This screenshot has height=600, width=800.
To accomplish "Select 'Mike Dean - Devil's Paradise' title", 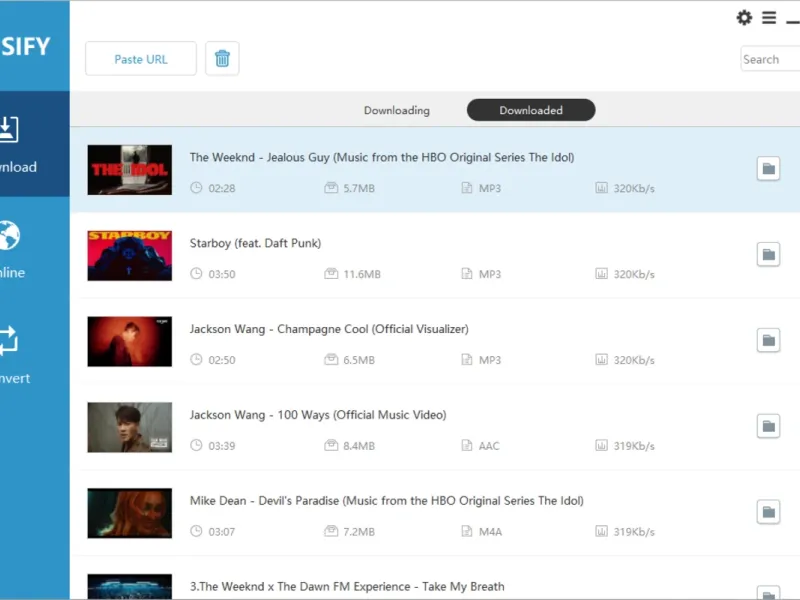I will [x=386, y=501].
